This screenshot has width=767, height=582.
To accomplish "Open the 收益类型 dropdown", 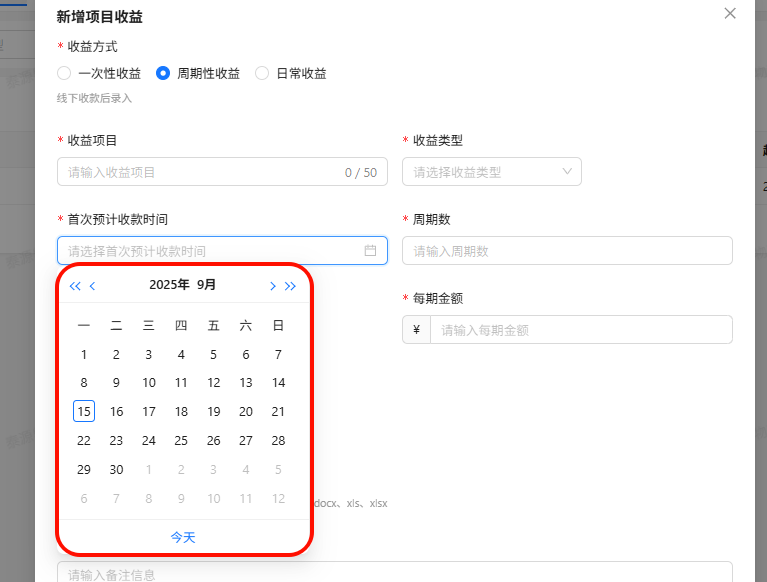I will pos(491,172).
